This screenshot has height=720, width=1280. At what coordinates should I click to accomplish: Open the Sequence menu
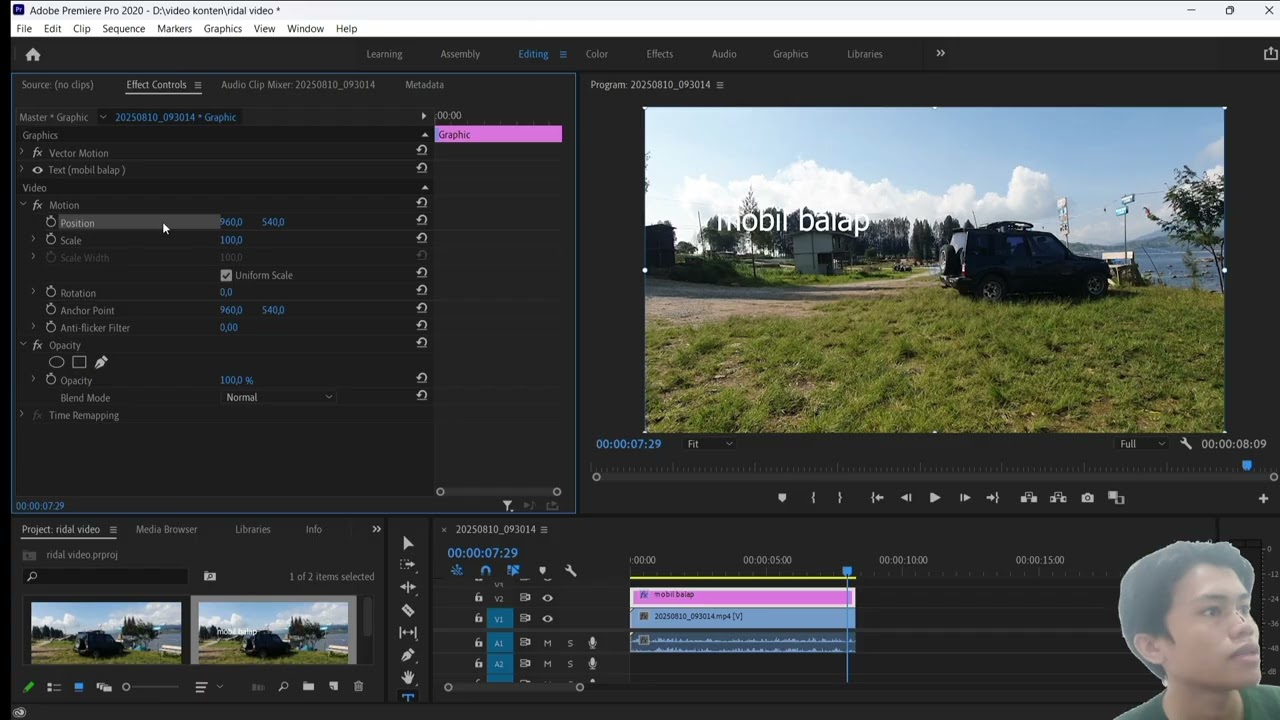[123, 29]
